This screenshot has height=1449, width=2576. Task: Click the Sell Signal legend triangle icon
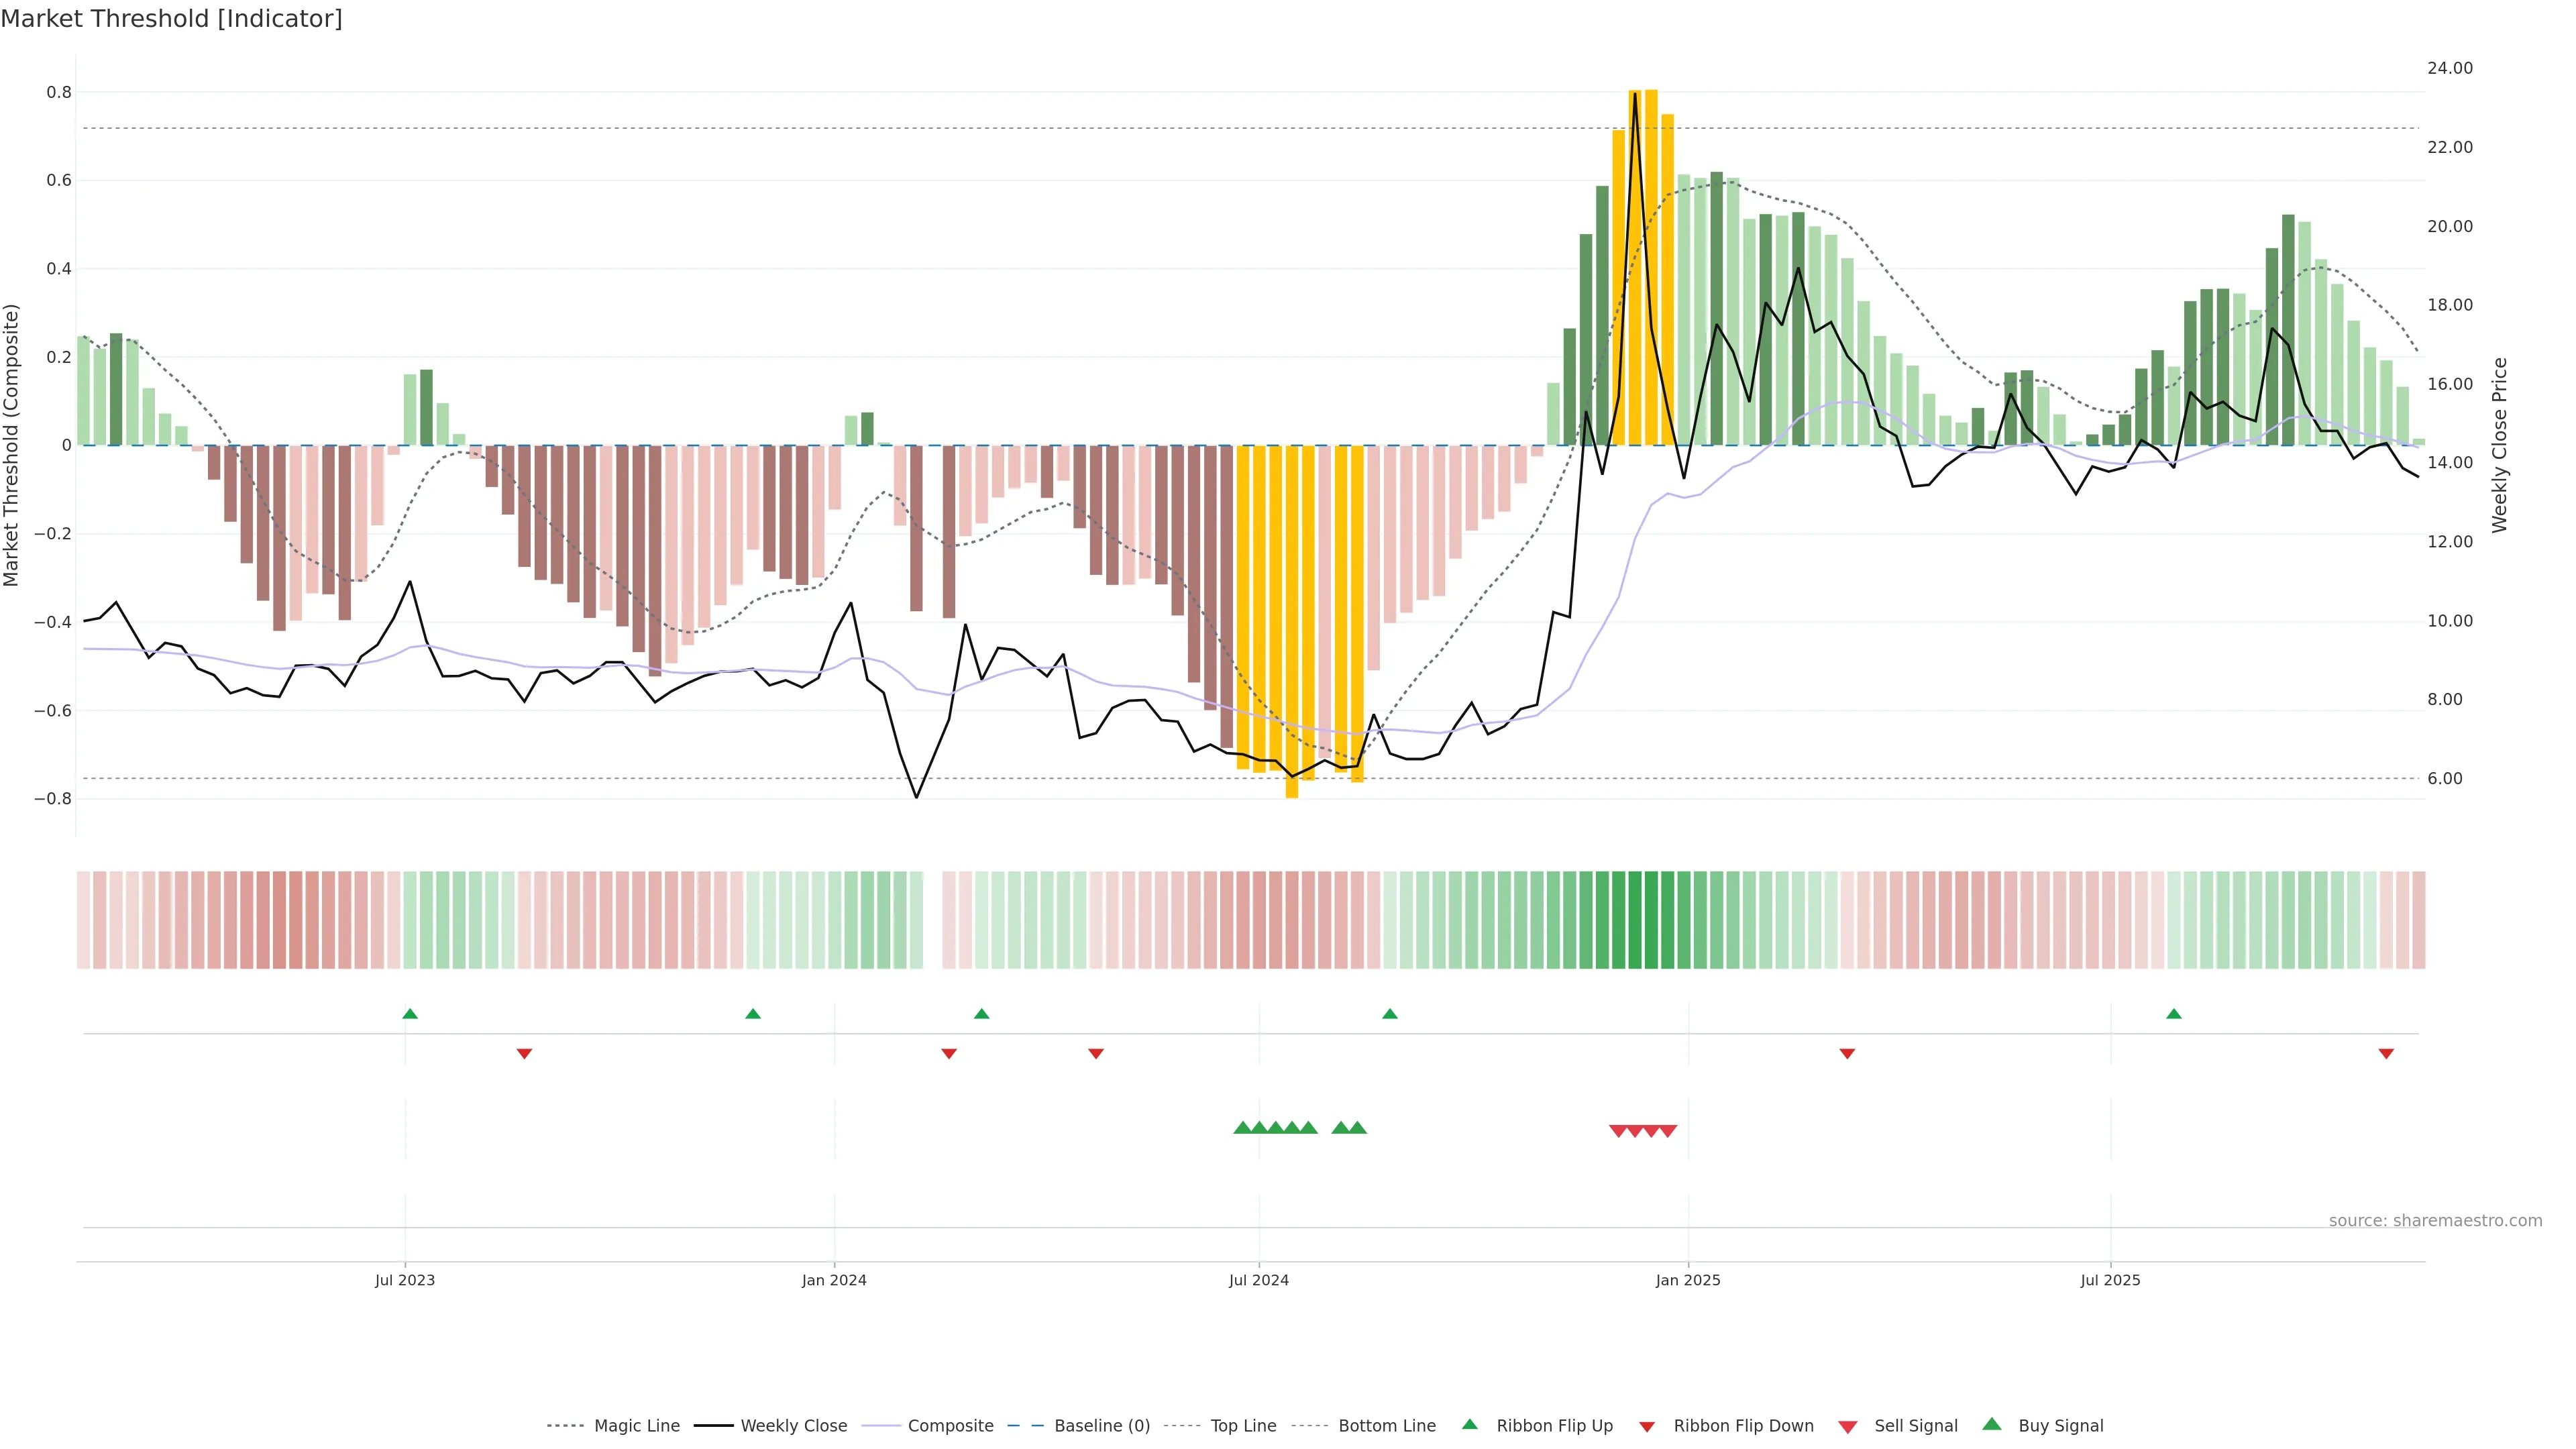[1847, 1426]
